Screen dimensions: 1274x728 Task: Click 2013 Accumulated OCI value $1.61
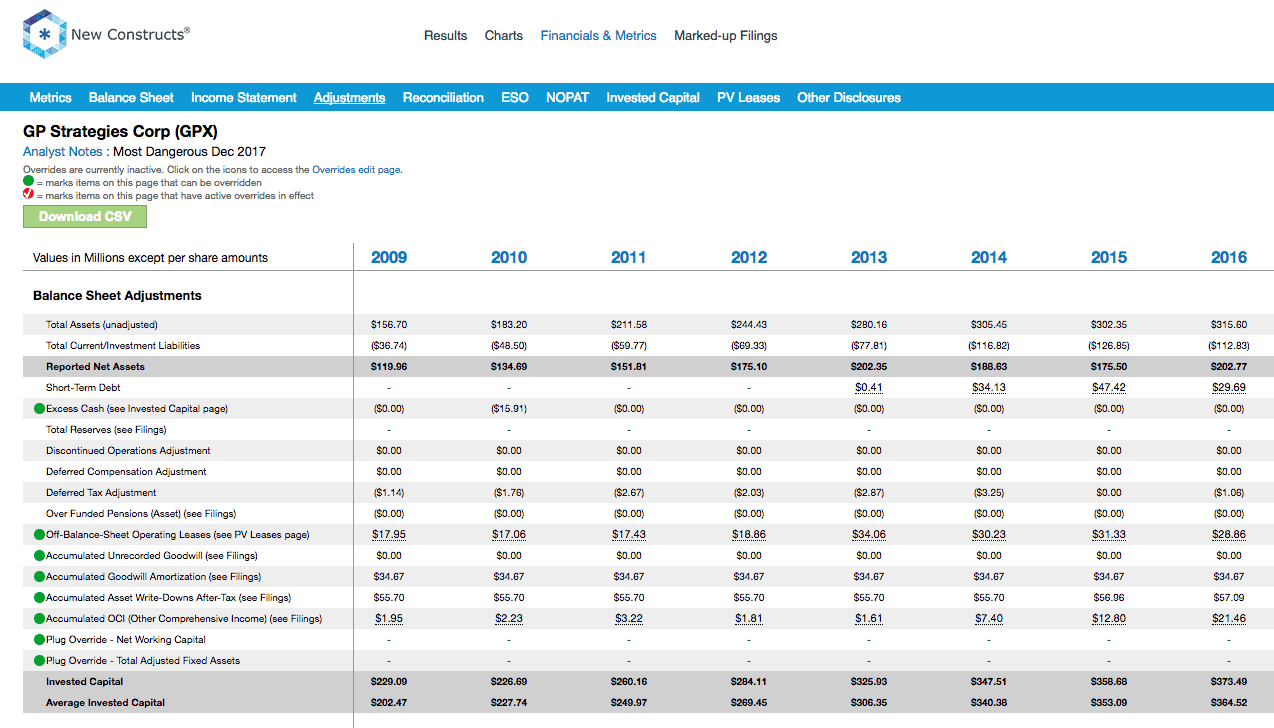coord(869,619)
